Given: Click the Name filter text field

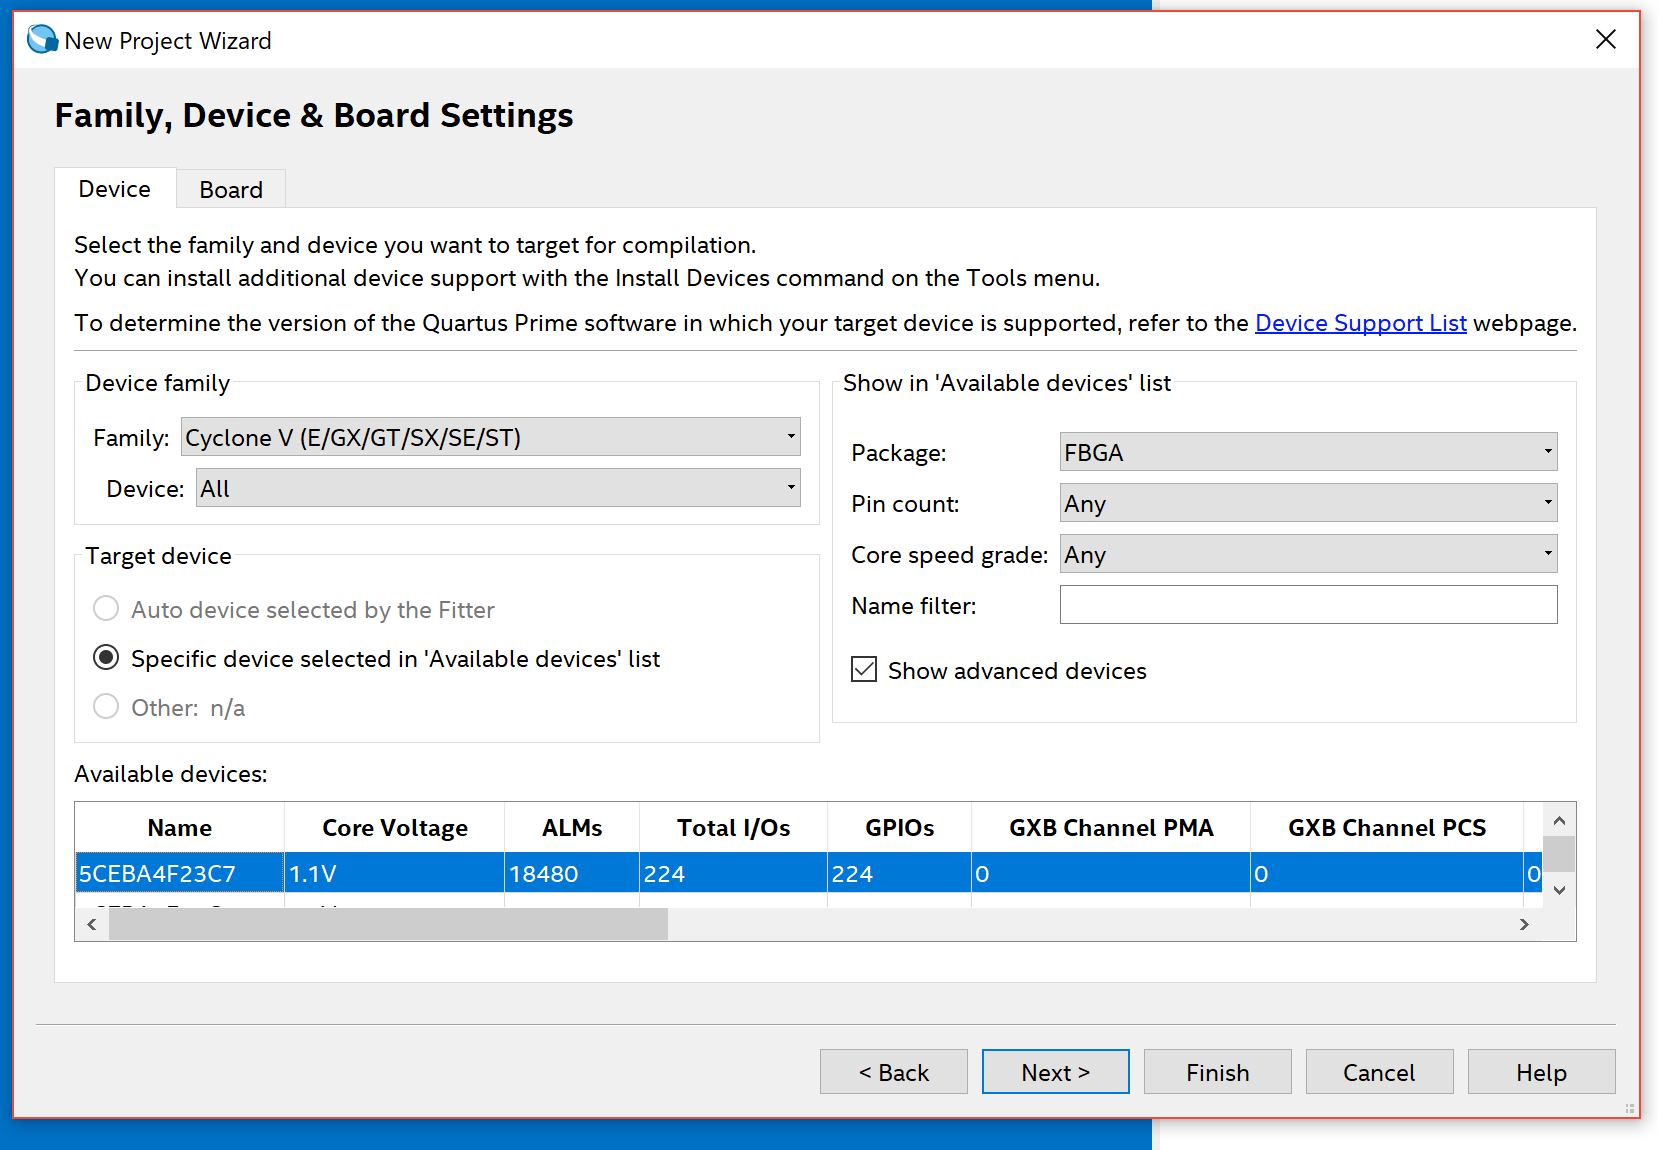Looking at the screenshot, I should tap(1308, 605).
